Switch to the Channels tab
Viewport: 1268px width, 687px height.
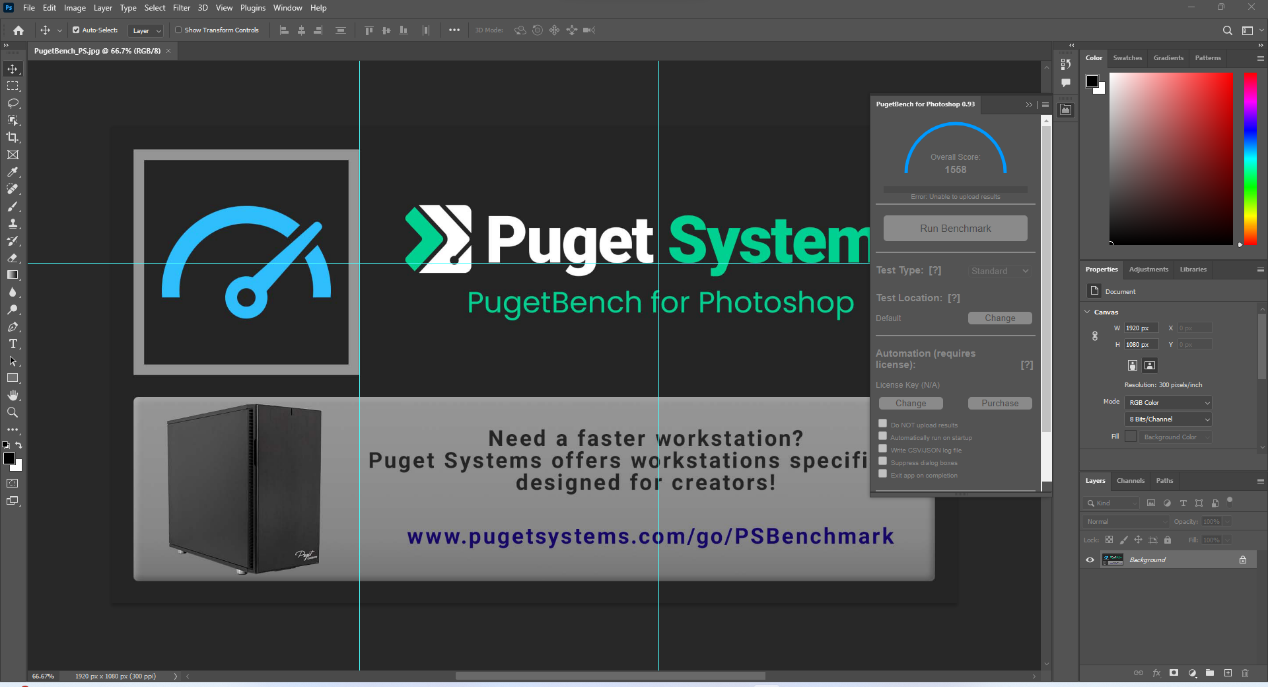1130,481
